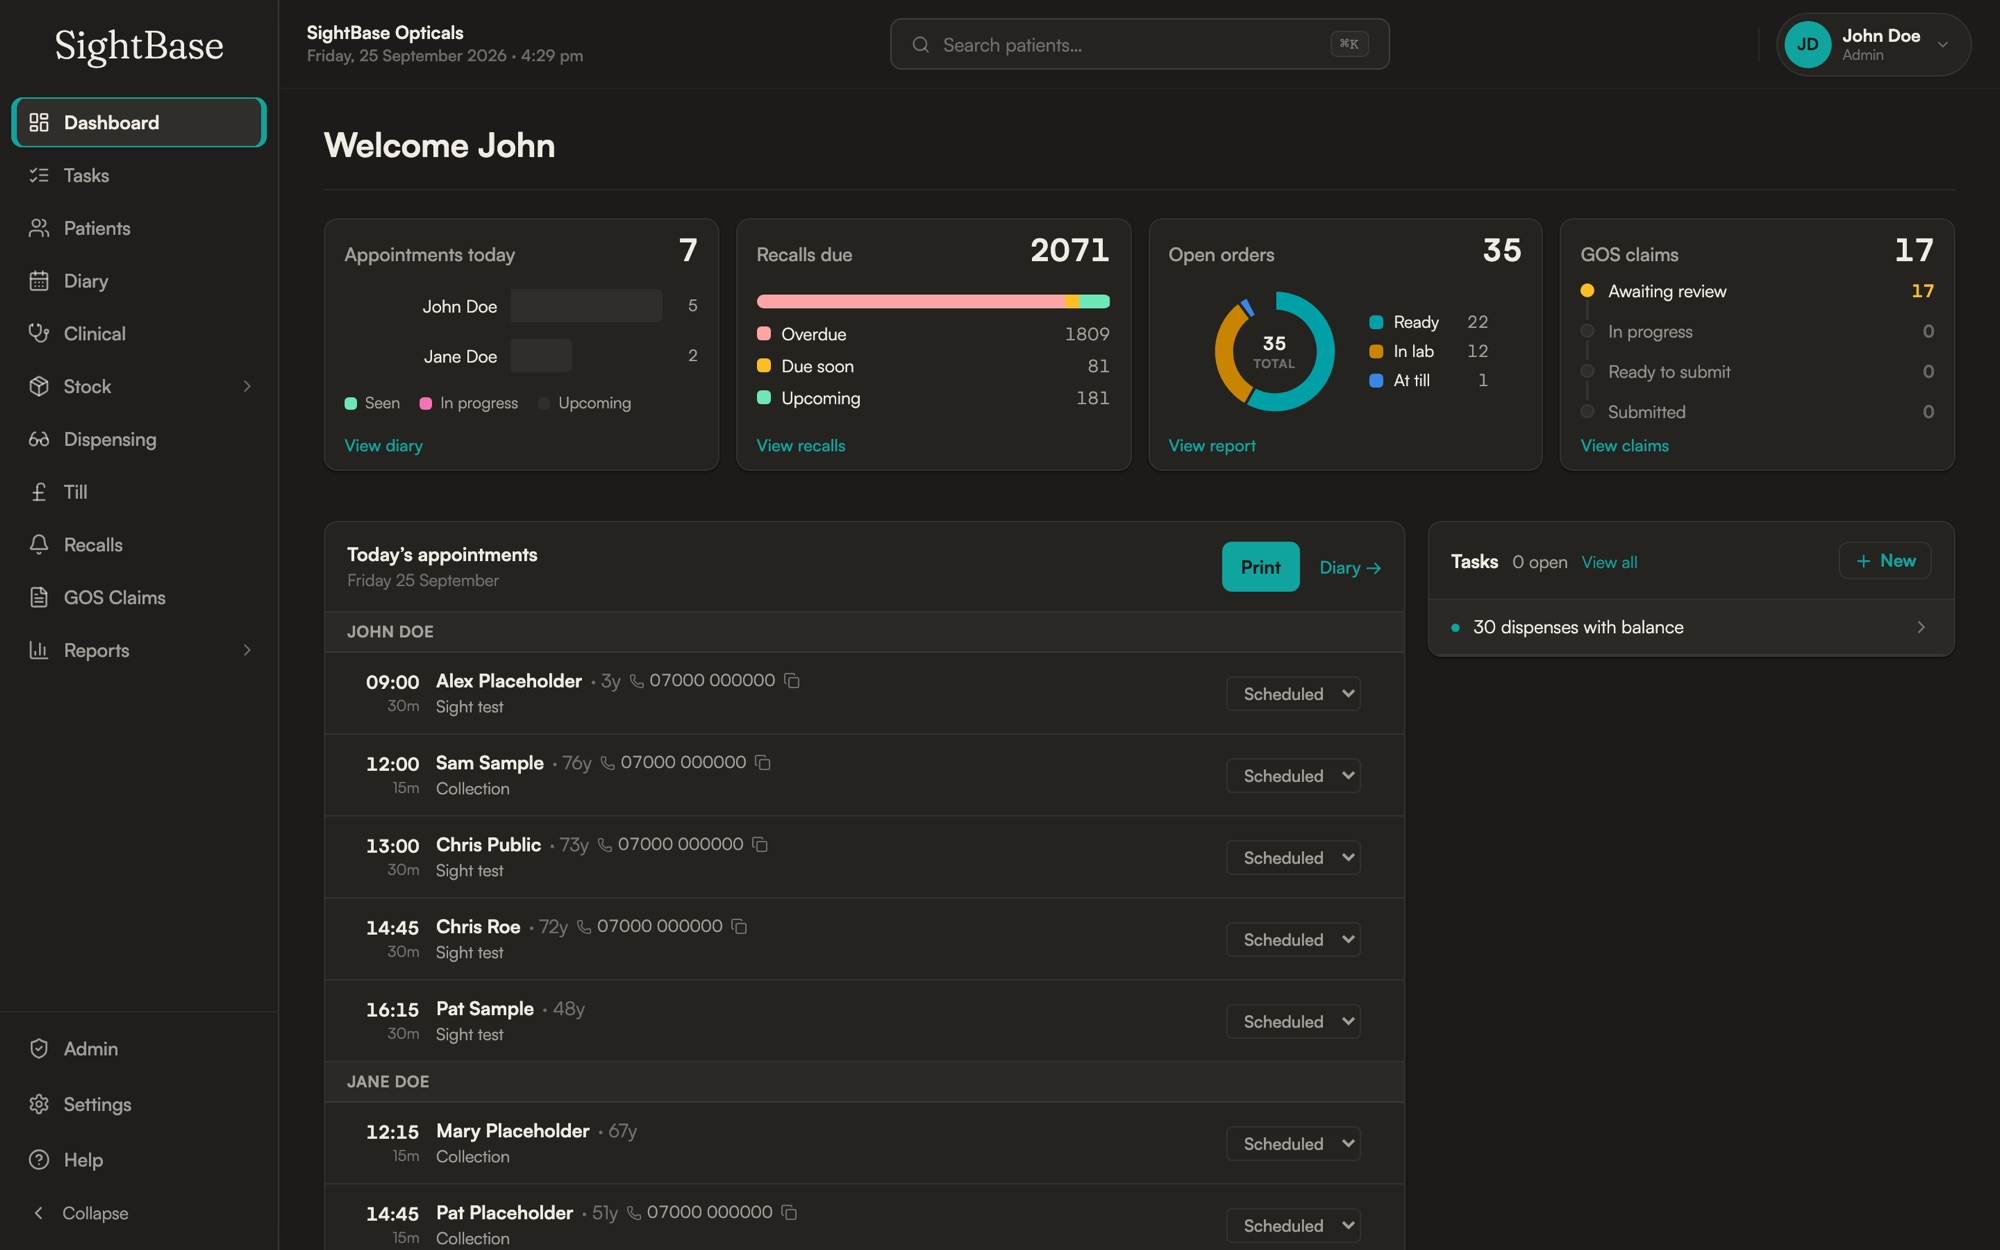Image resolution: width=2000 pixels, height=1250 pixels.
Task: Open status dropdown for Pat Sample
Action: click(x=1293, y=1021)
